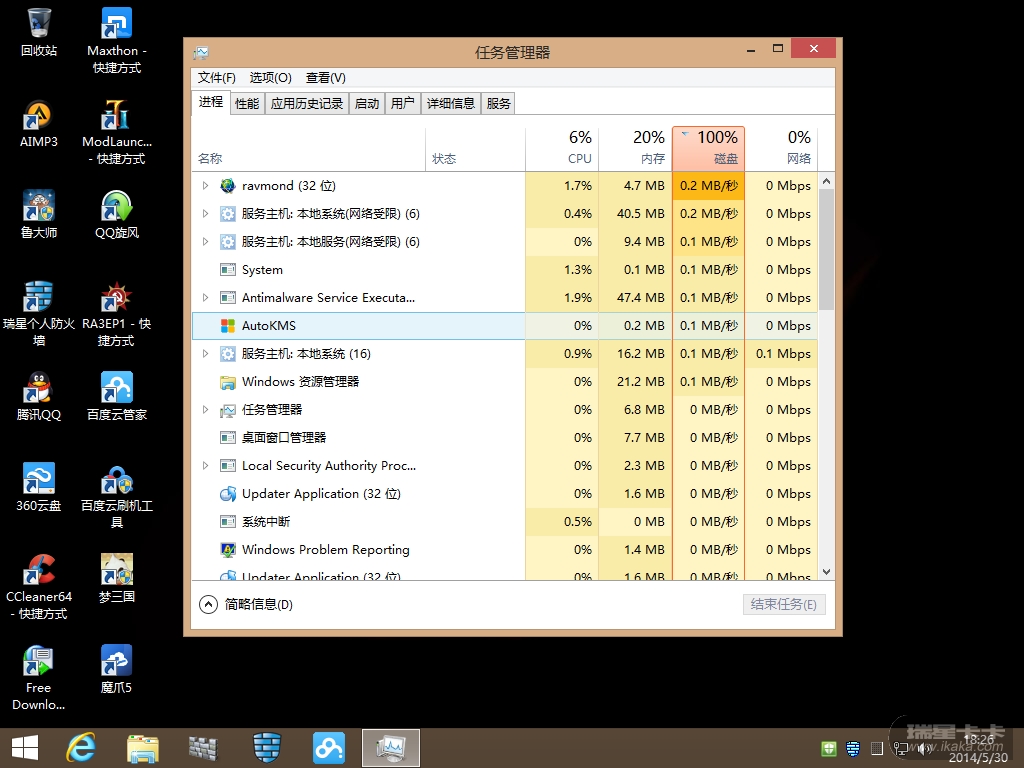The width and height of the screenshot is (1024, 768).
Task: Click the process list scroll down arrow
Action: pos(826,571)
